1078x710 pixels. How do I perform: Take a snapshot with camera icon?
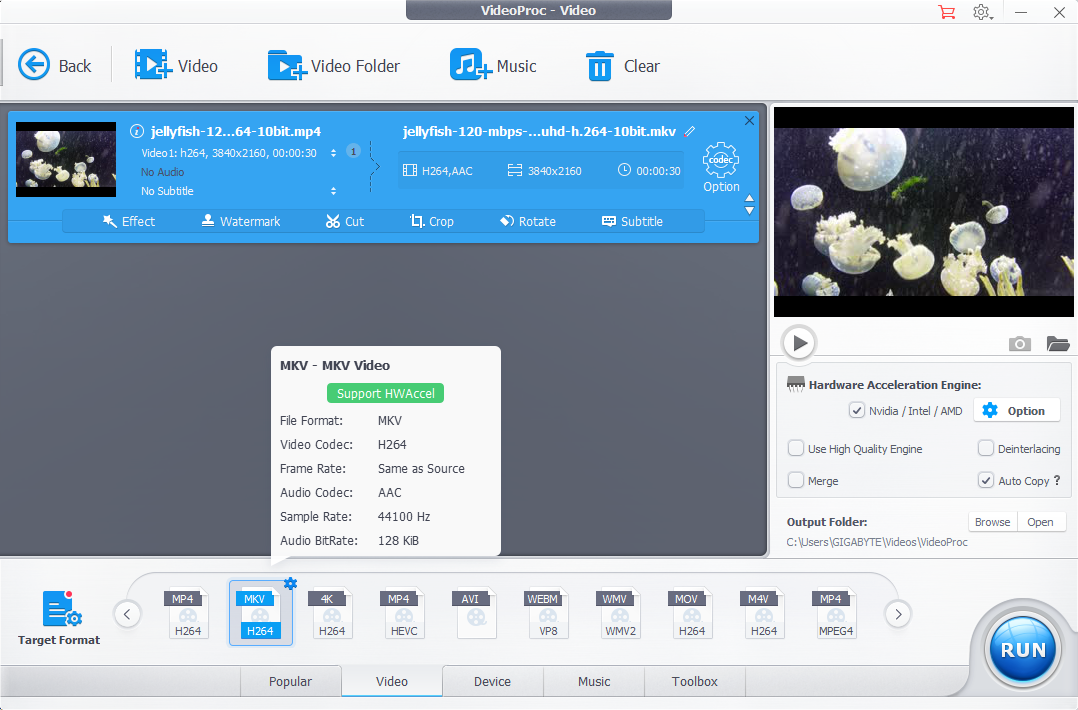pyautogui.click(x=1020, y=344)
